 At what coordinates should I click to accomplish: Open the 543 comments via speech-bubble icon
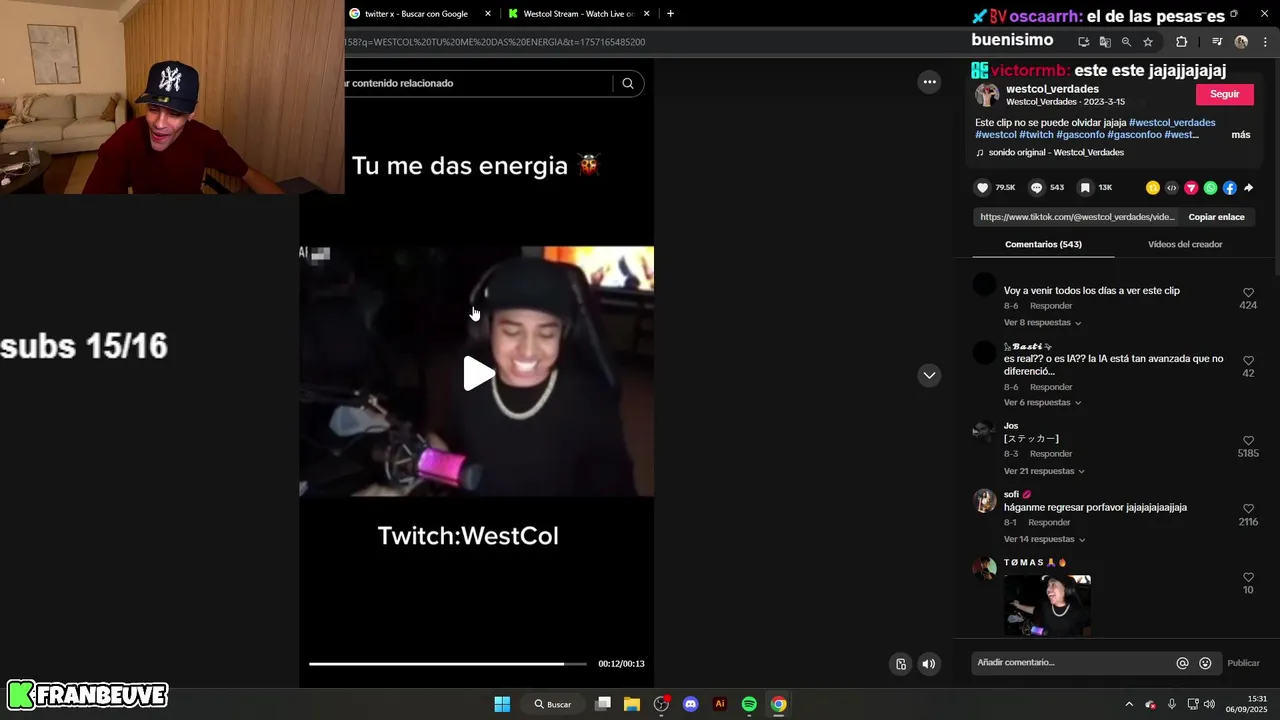pyautogui.click(x=1037, y=188)
